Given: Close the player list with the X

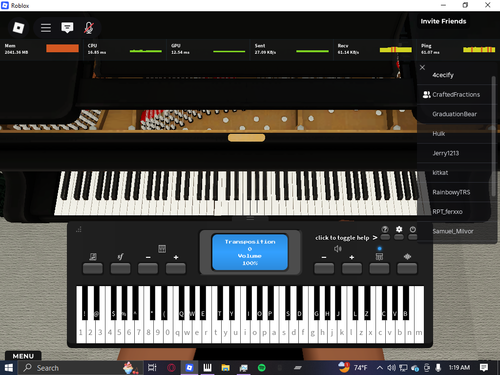Looking at the screenshot, I should pos(422,67).
